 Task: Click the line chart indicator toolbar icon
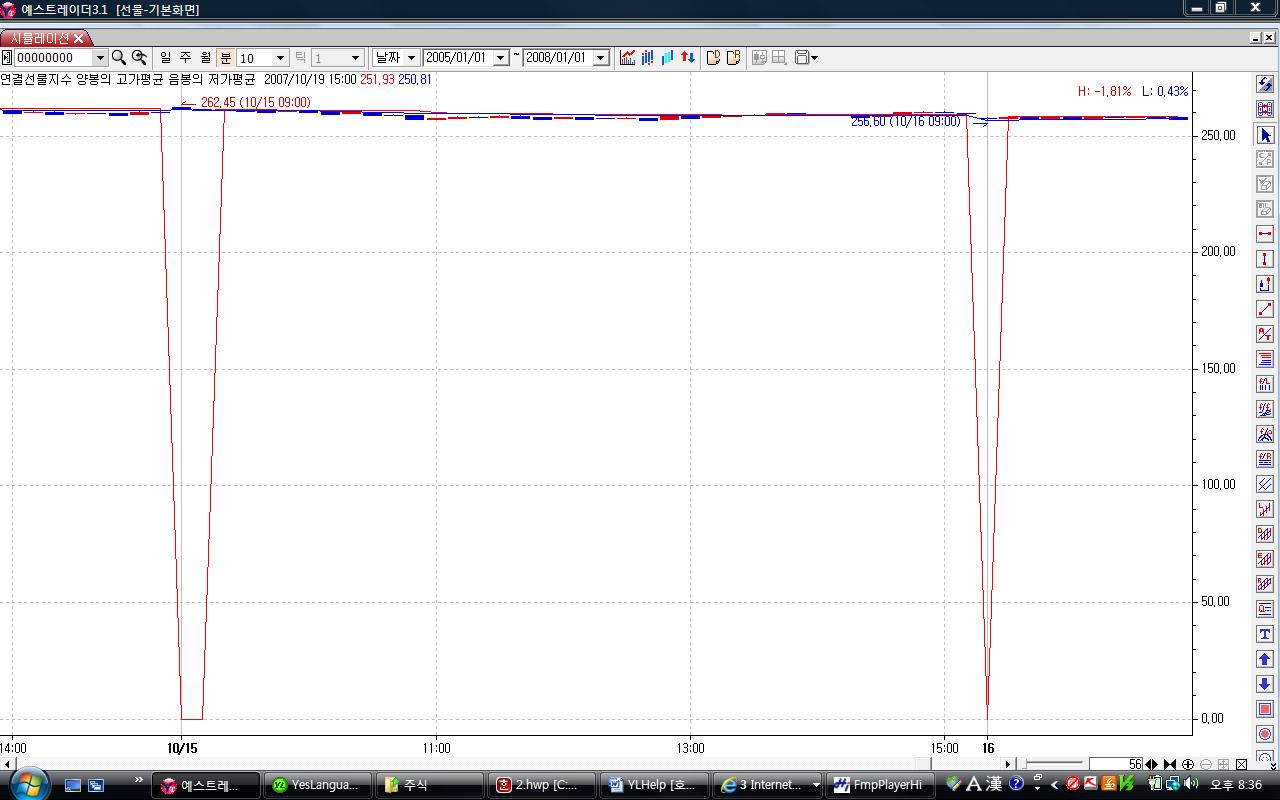tap(628, 58)
